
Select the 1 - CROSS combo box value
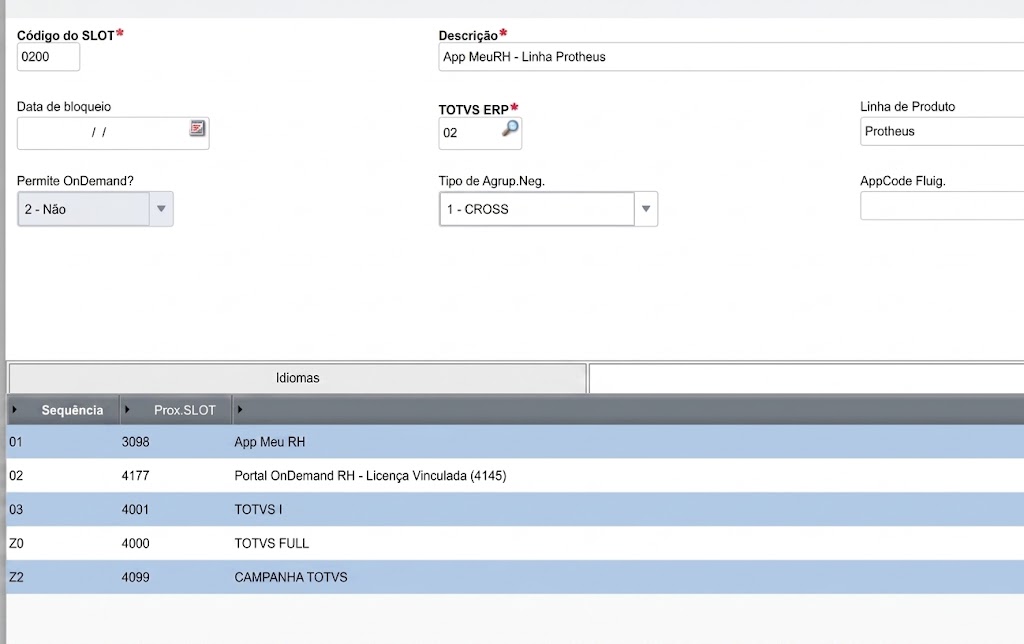click(537, 209)
